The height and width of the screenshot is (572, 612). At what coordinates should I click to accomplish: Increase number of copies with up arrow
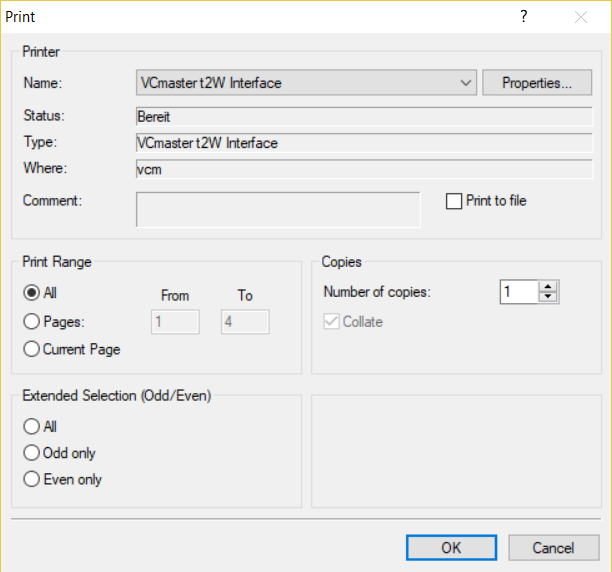click(548, 287)
